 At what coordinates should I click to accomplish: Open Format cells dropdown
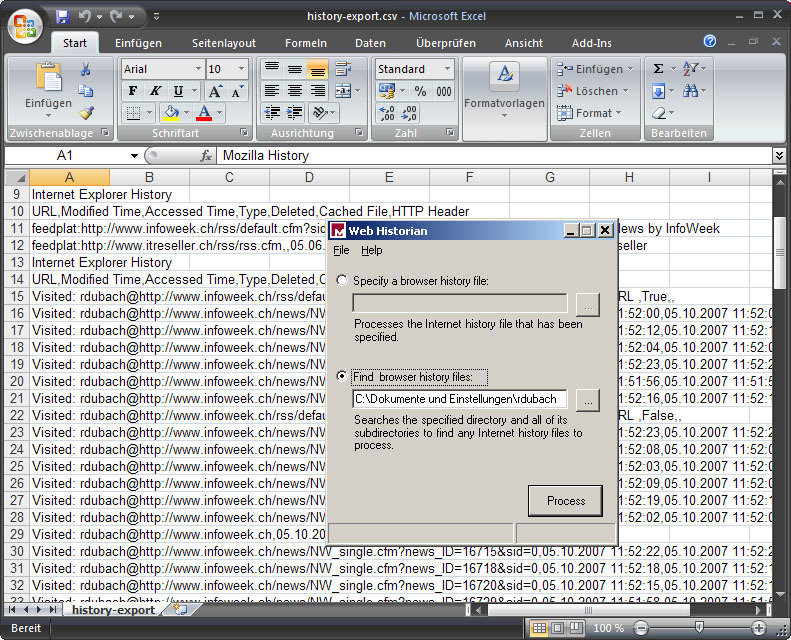(589, 113)
